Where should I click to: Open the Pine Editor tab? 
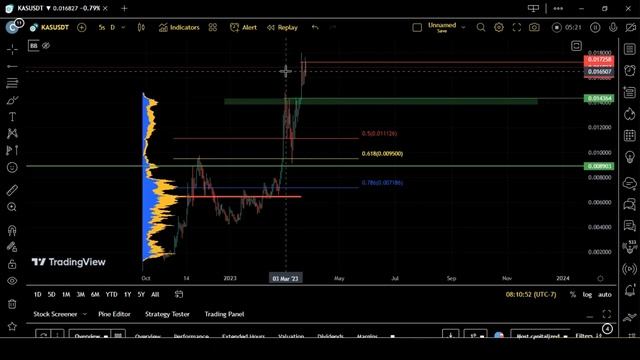114,314
